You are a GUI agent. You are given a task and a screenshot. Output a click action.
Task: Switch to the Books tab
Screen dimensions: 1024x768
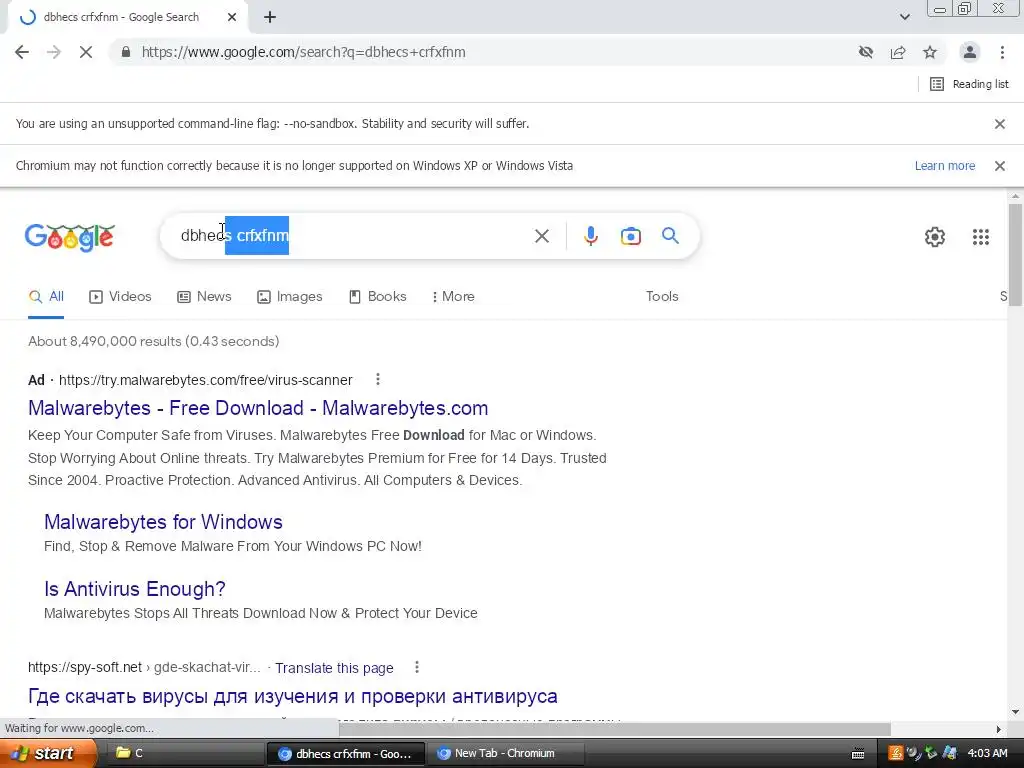point(377,296)
